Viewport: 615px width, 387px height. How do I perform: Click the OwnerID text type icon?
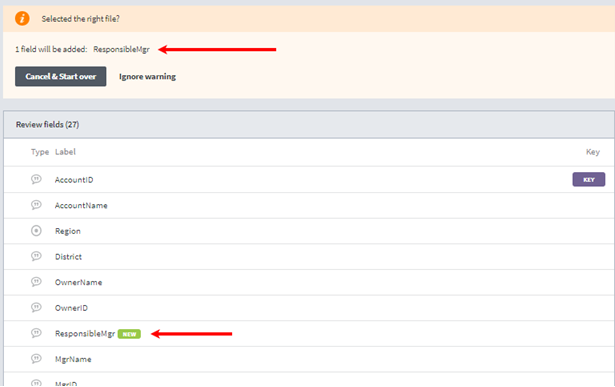coord(36,307)
